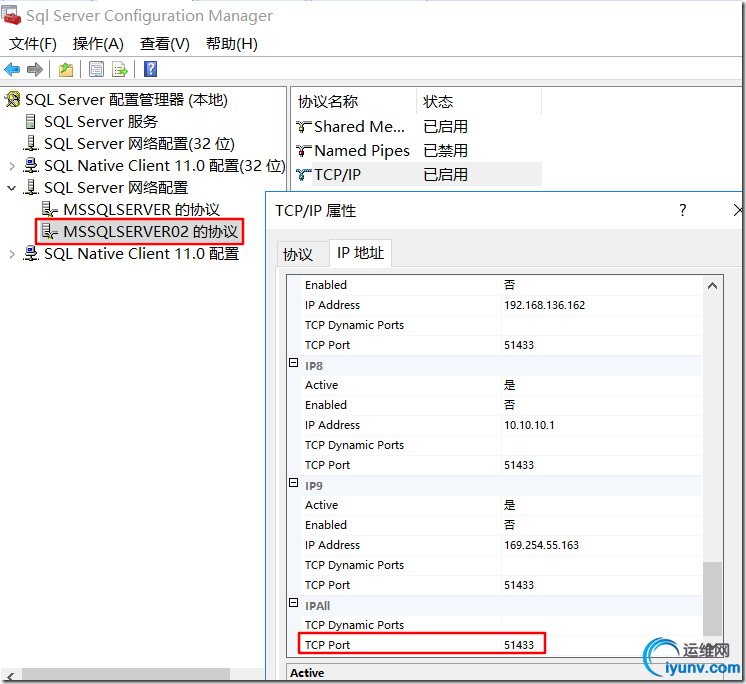The height and width of the screenshot is (684, 746).
Task: Click the IP9 TCP Port value 51433
Action: (519, 585)
